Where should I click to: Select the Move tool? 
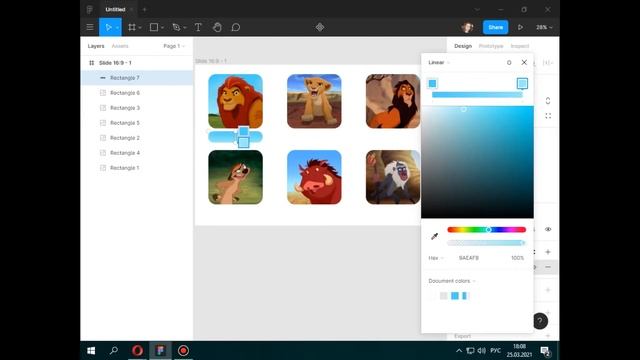[108, 27]
